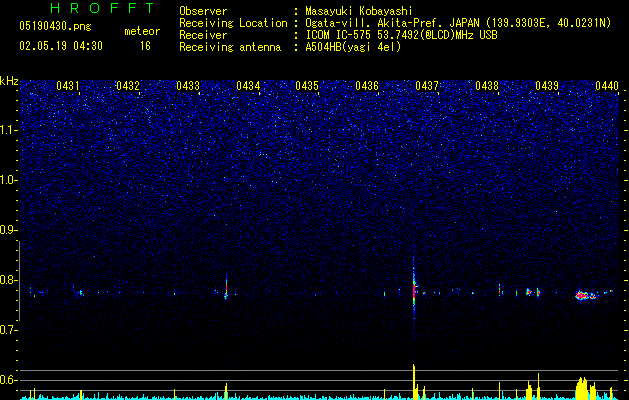Screen dimensions: 629x400
Task: Click the Receiving antenna label
Action: pyautogui.click(x=230, y=47)
